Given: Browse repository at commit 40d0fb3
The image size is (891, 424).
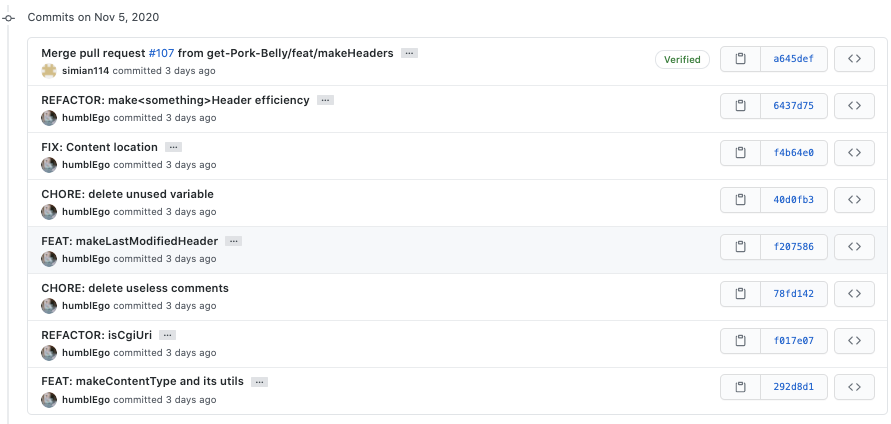Looking at the screenshot, I should [854, 200].
